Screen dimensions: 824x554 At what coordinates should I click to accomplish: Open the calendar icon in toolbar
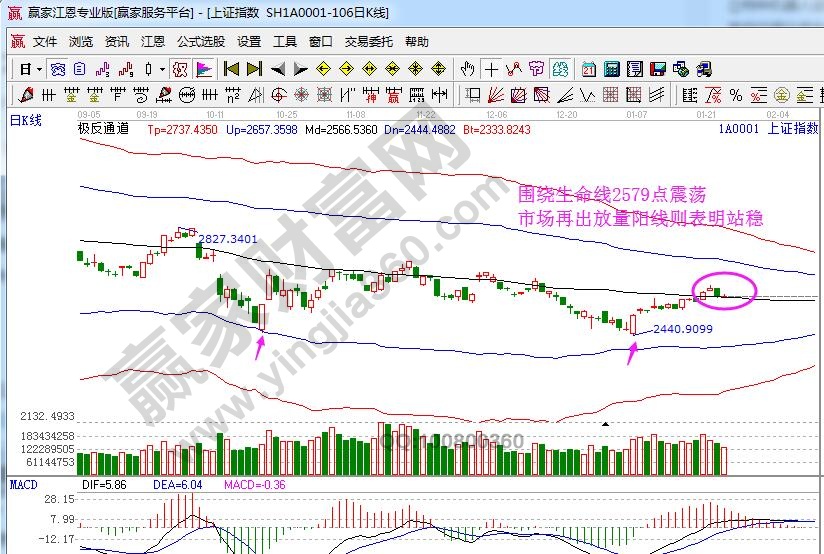(588, 69)
